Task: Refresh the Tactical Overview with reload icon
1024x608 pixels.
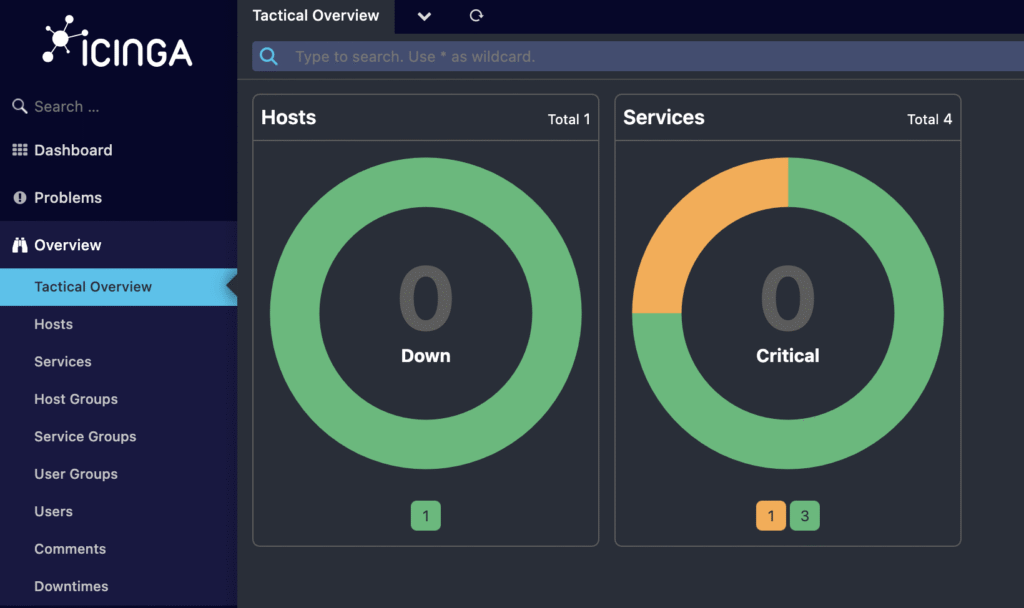Action: click(476, 16)
